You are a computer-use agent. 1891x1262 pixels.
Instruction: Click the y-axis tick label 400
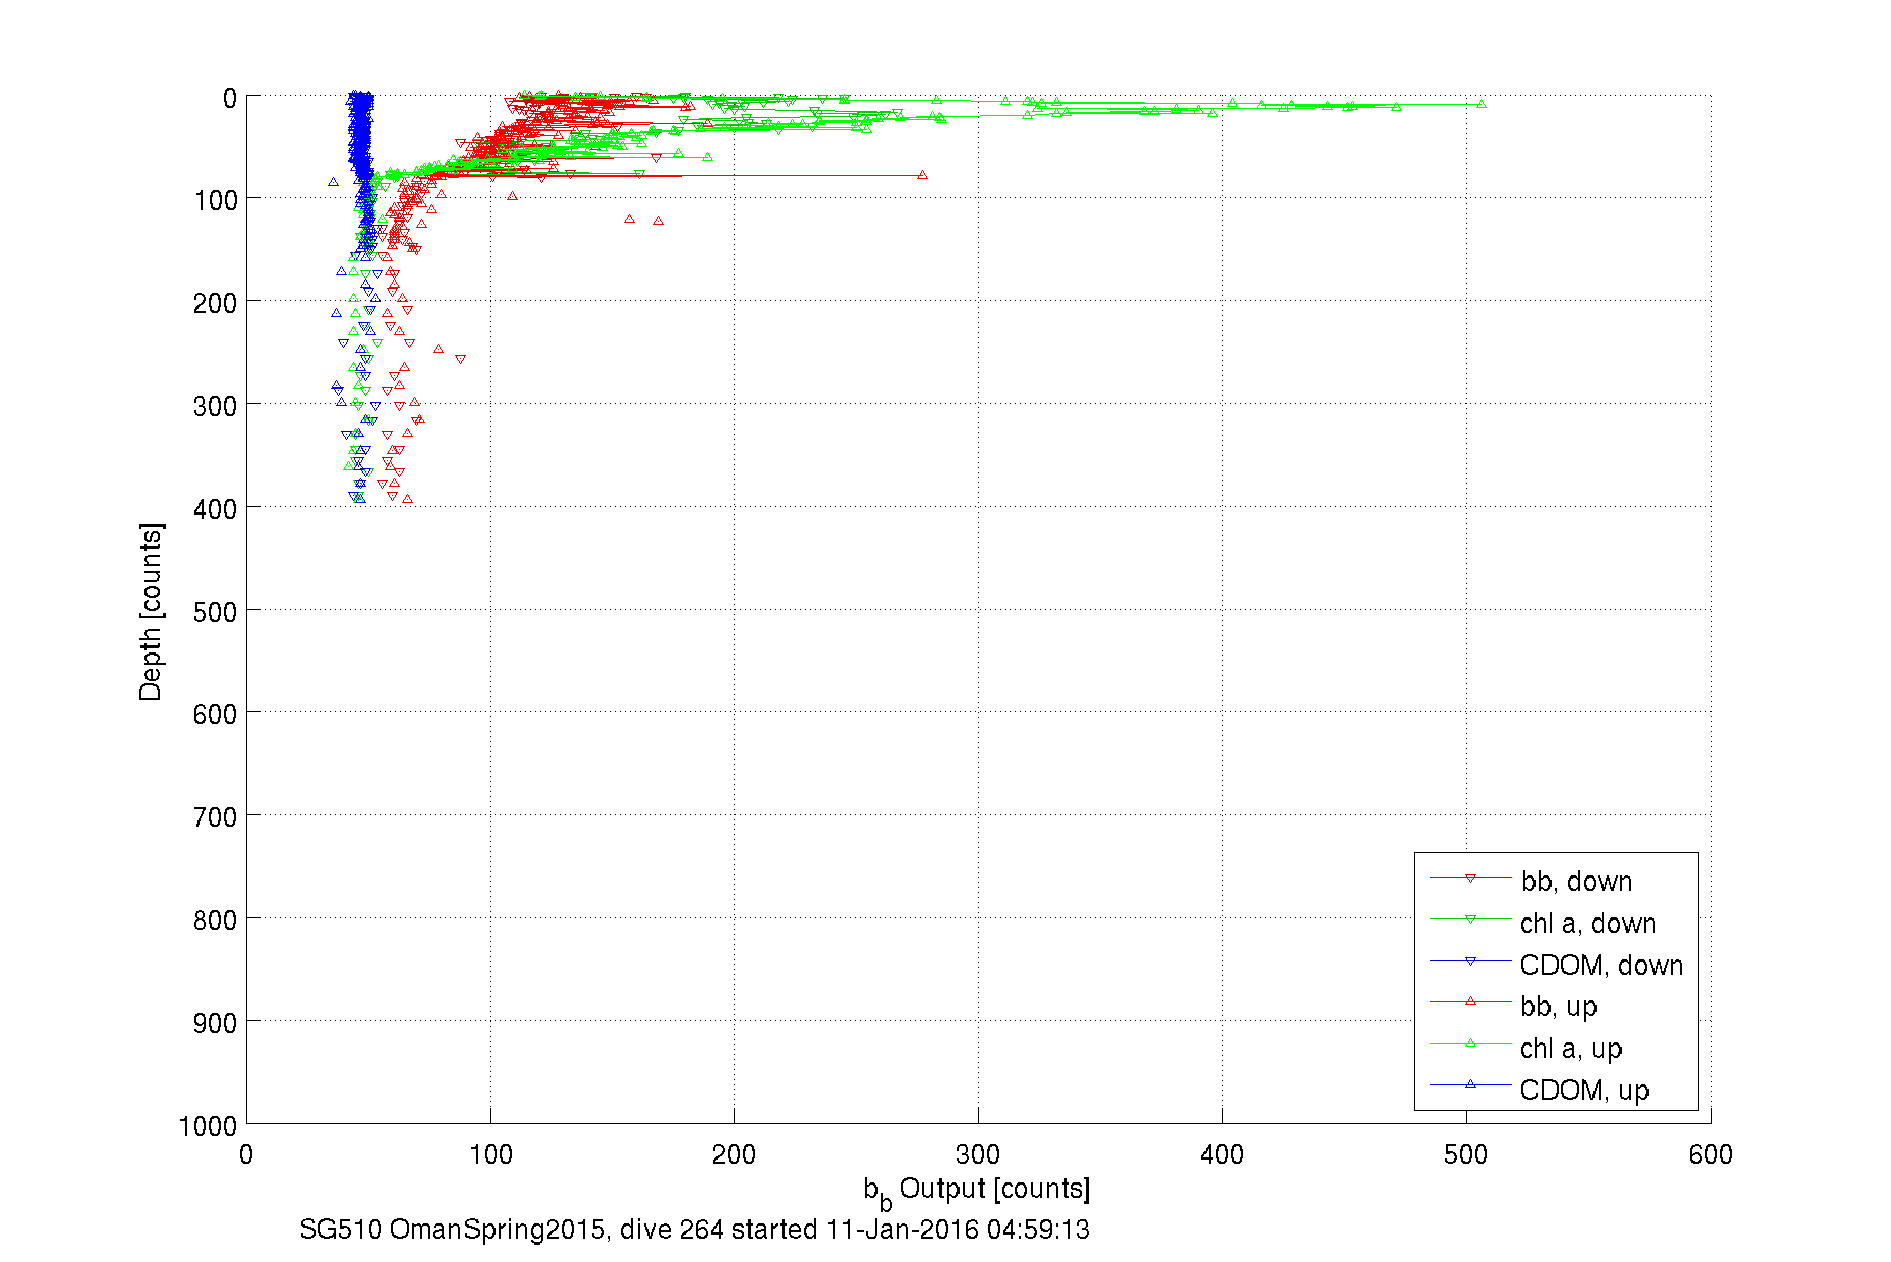click(215, 509)
